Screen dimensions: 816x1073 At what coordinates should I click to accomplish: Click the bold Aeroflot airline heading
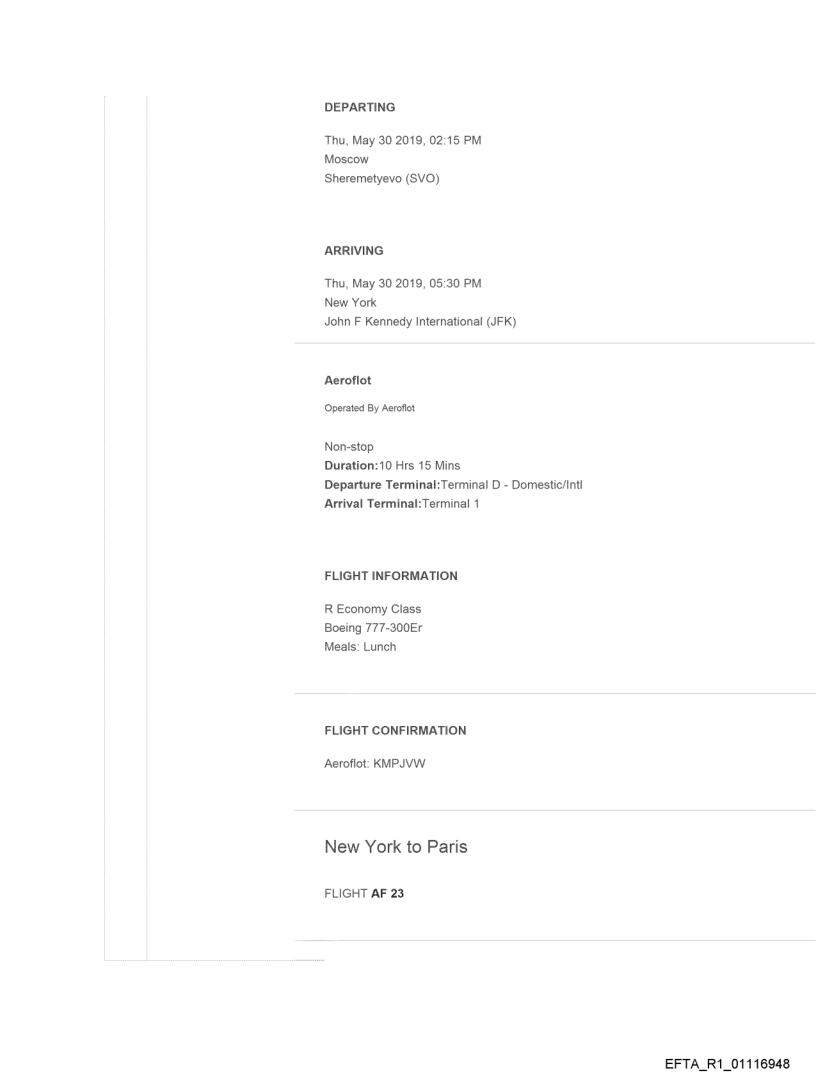(x=347, y=381)
